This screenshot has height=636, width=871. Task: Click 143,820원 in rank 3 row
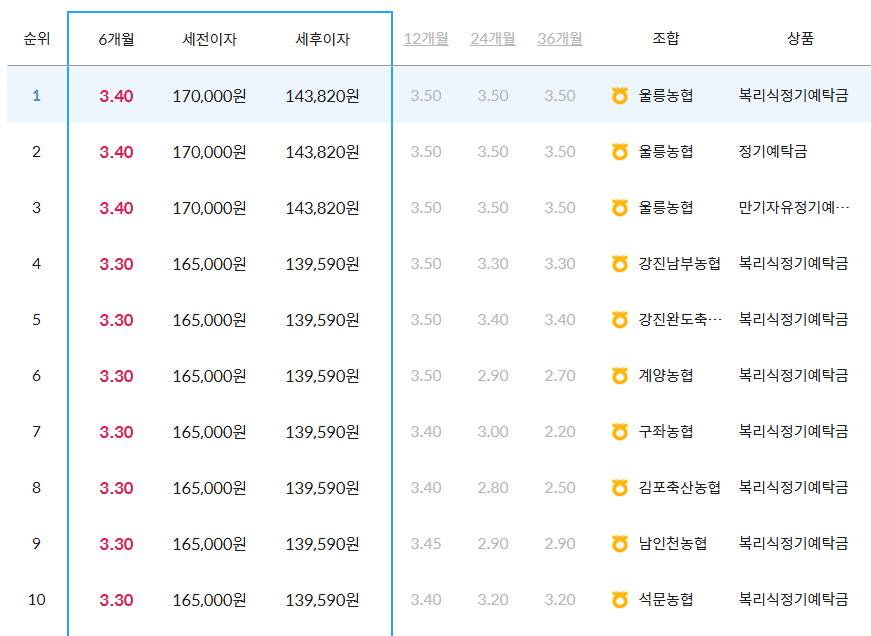pyautogui.click(x=322, y=208)
